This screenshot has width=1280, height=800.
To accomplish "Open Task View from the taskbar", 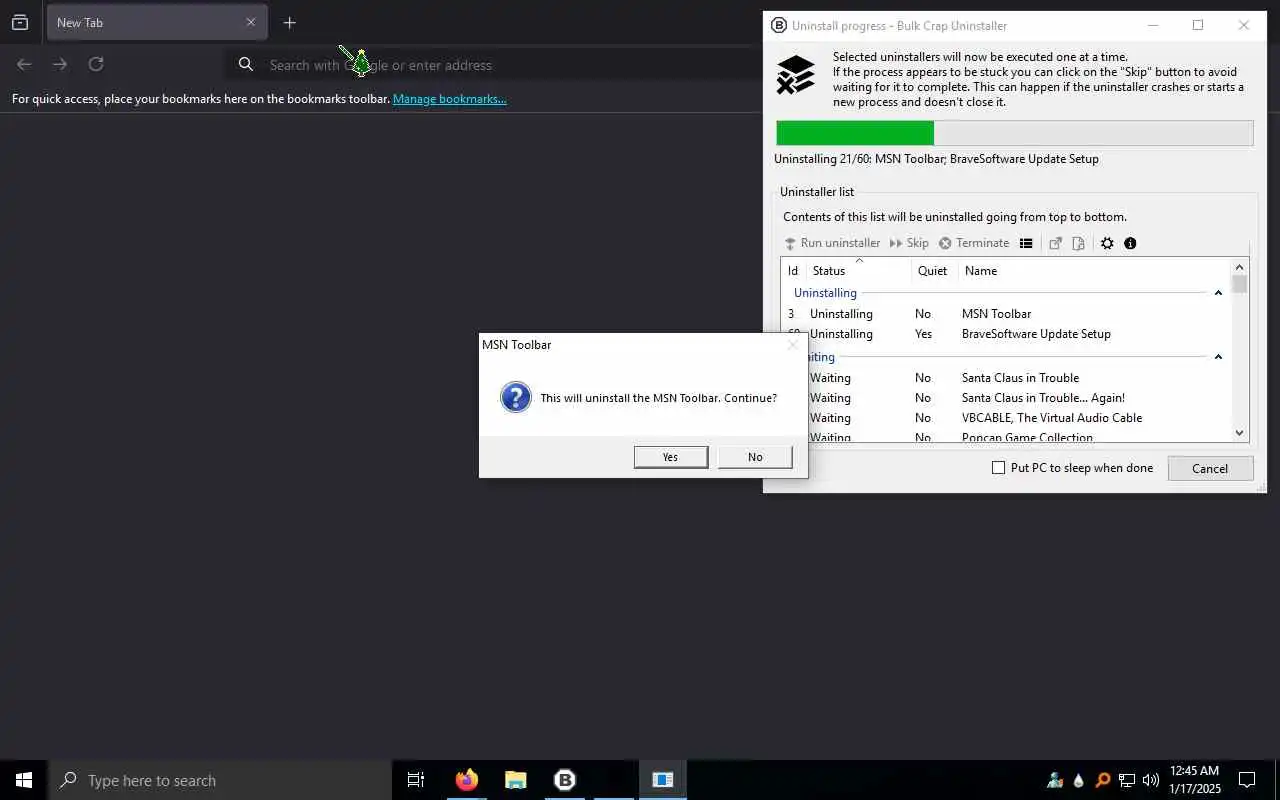I will point(416,780).
